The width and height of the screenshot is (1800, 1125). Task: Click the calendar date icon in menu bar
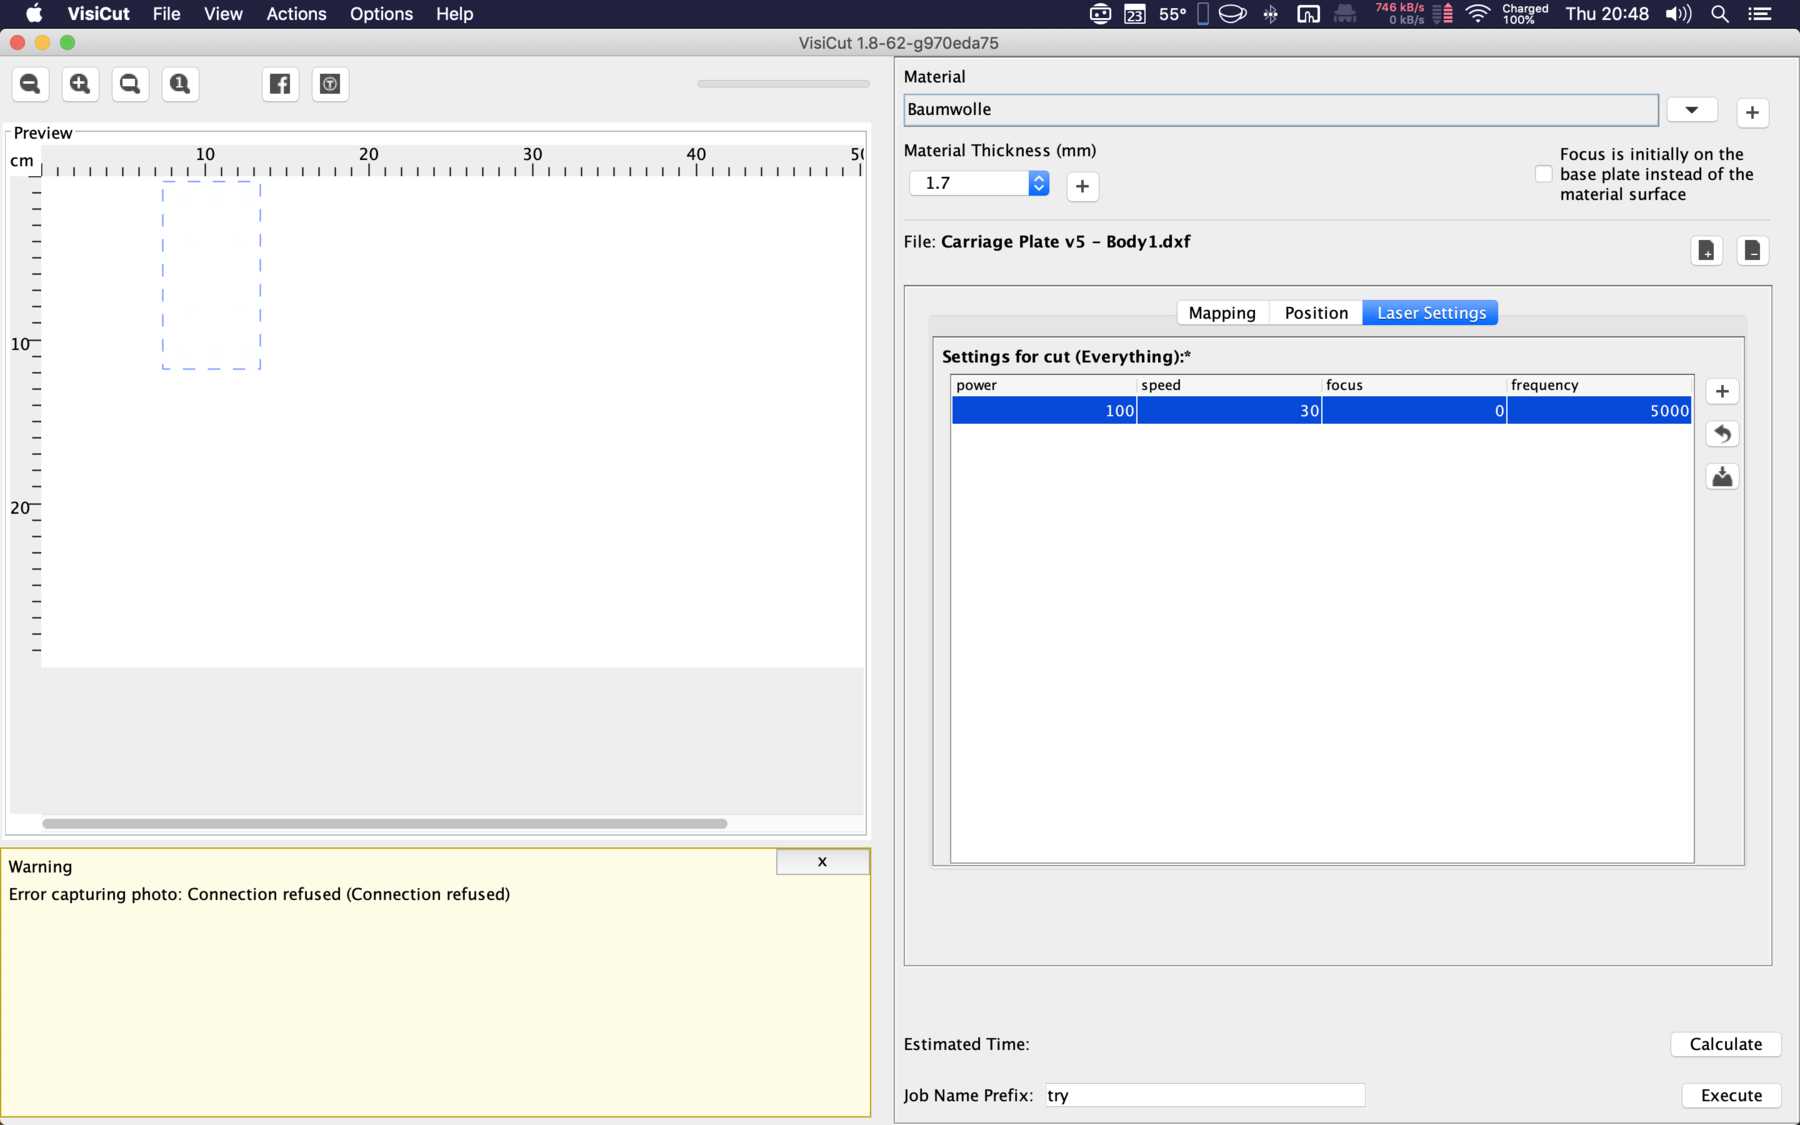(1135, 14)
